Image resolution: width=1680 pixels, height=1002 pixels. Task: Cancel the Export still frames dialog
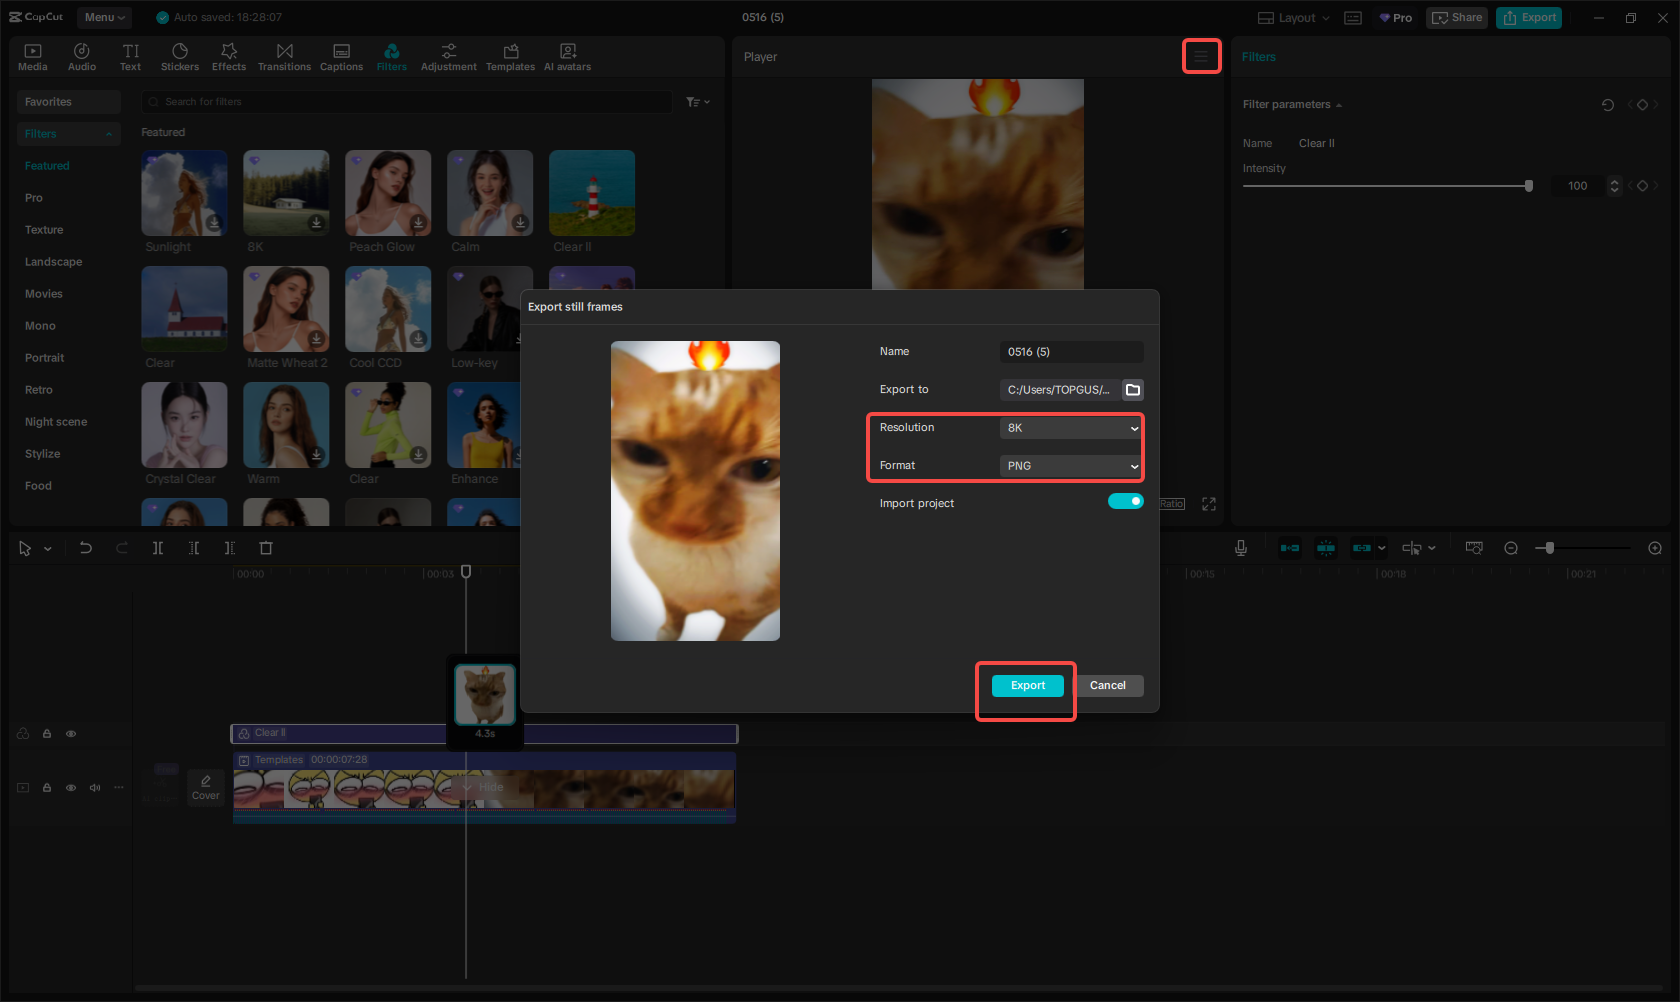point(1108,685)
